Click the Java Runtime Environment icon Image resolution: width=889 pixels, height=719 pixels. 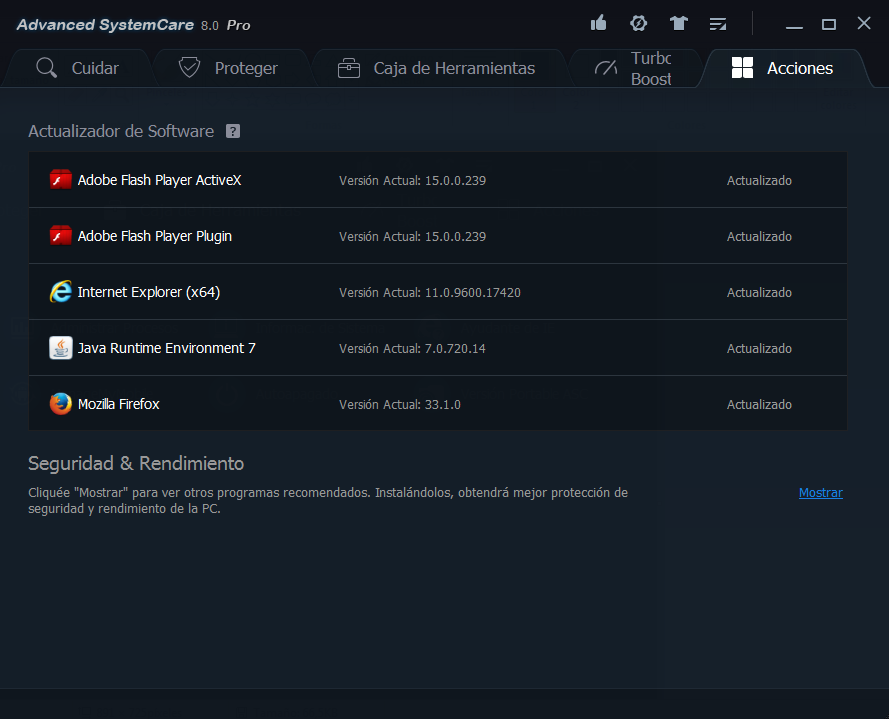point(61,348)
